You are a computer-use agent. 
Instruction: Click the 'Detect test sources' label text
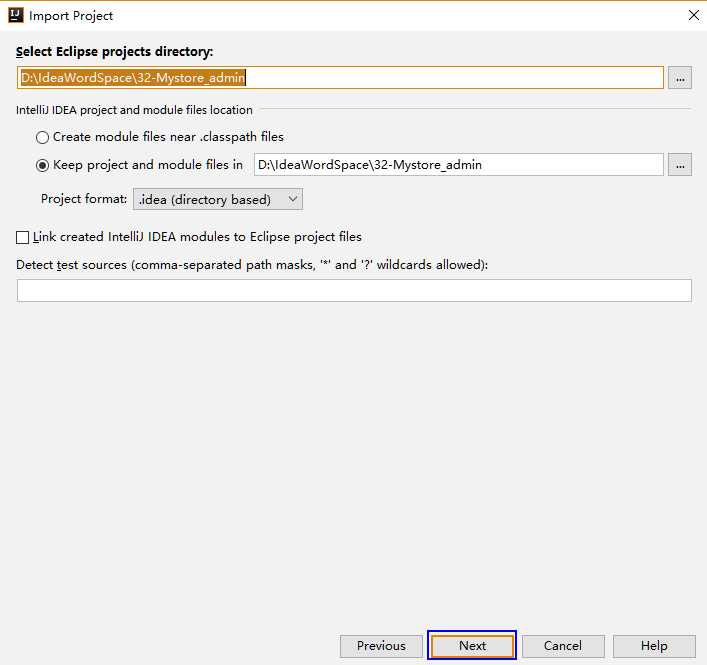click(x=252, y=265)
